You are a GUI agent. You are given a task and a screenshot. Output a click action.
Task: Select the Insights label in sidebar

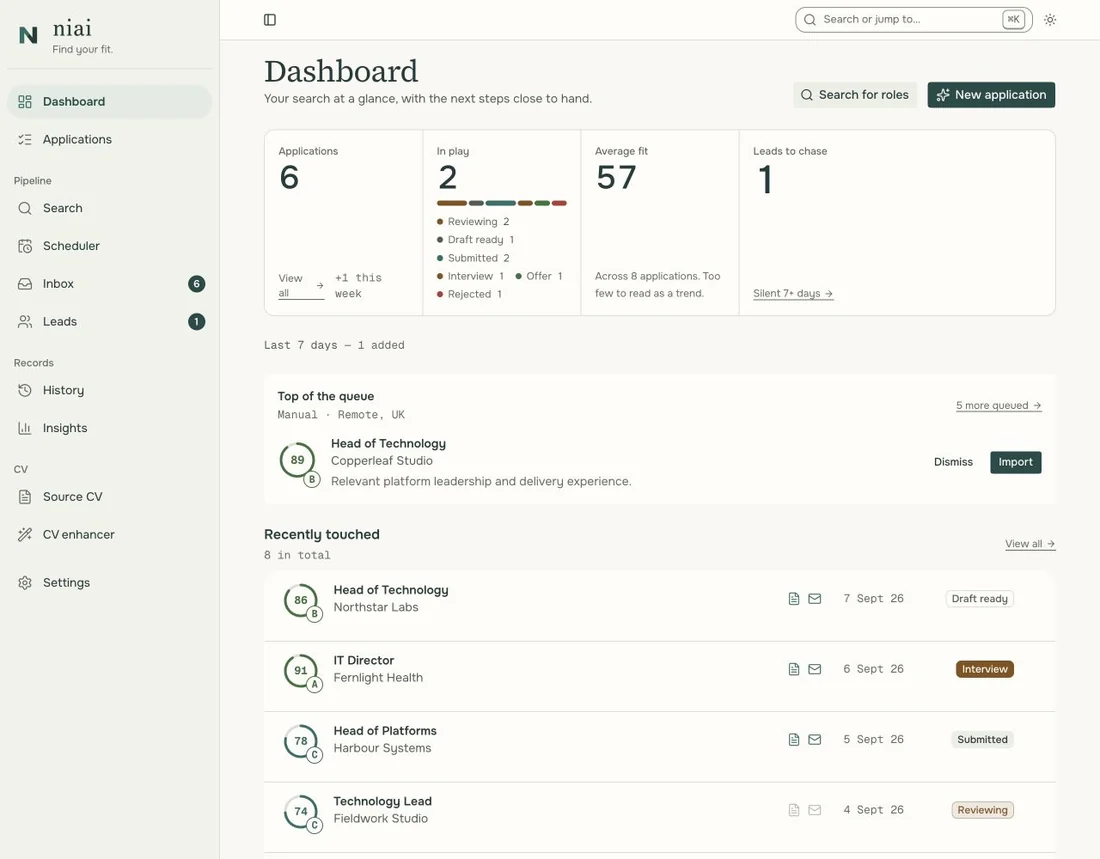[x=65, y=428]
